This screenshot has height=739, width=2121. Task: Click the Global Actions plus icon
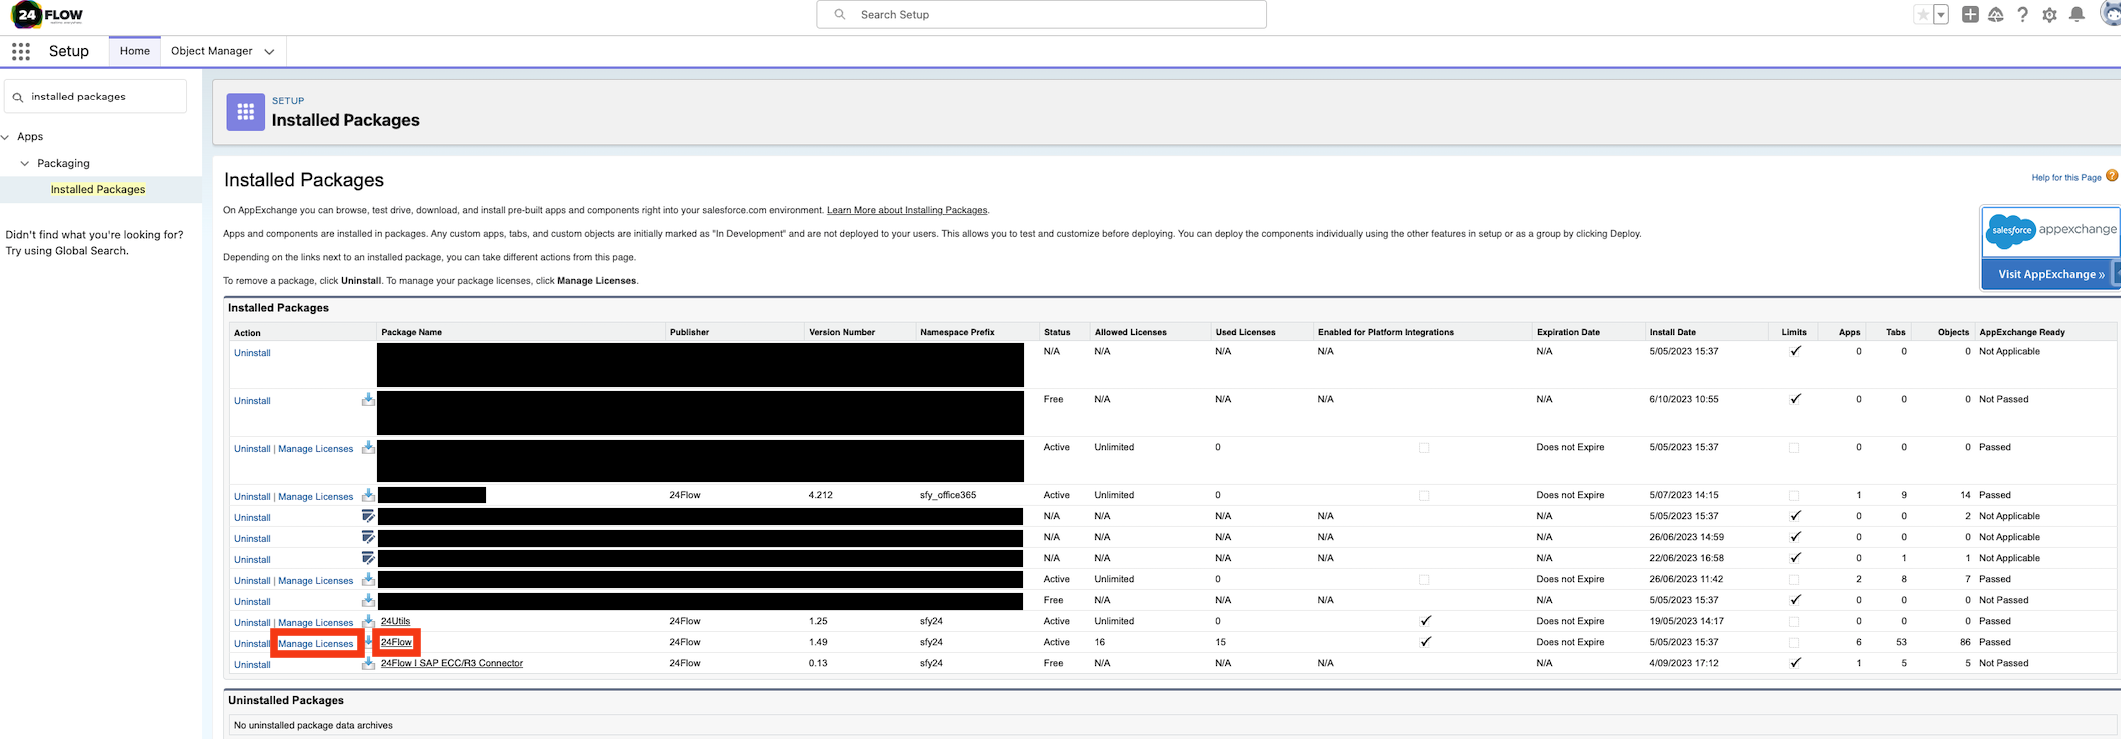[x=1970, y=15]
